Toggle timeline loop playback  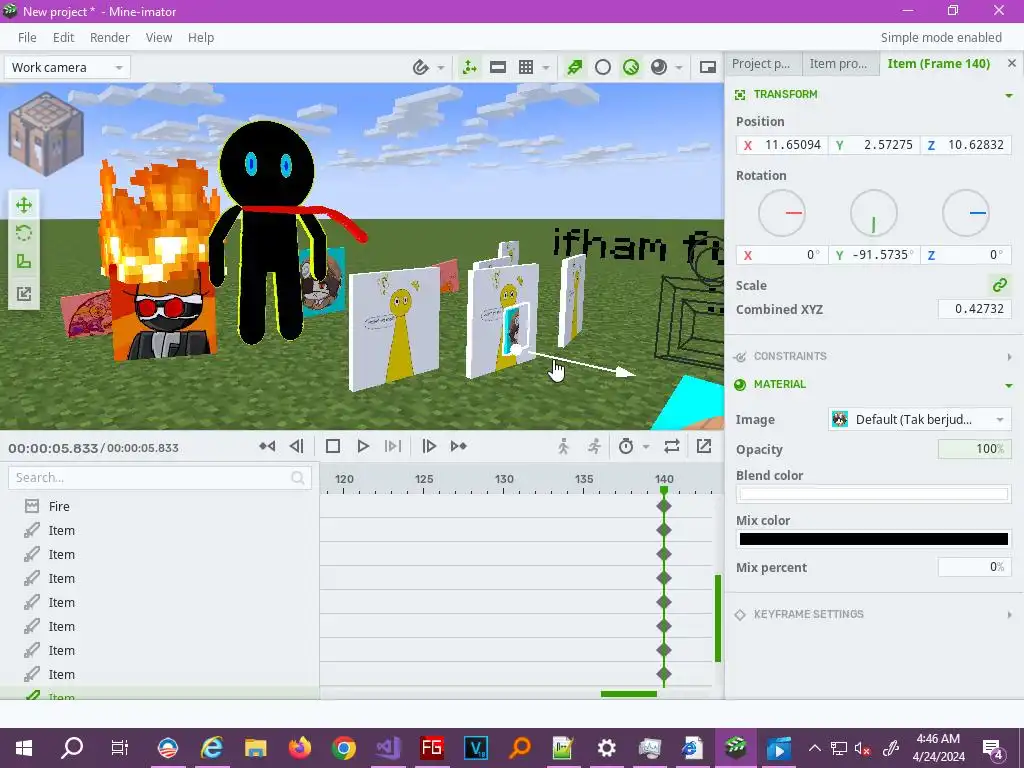[x=672, y=446]
